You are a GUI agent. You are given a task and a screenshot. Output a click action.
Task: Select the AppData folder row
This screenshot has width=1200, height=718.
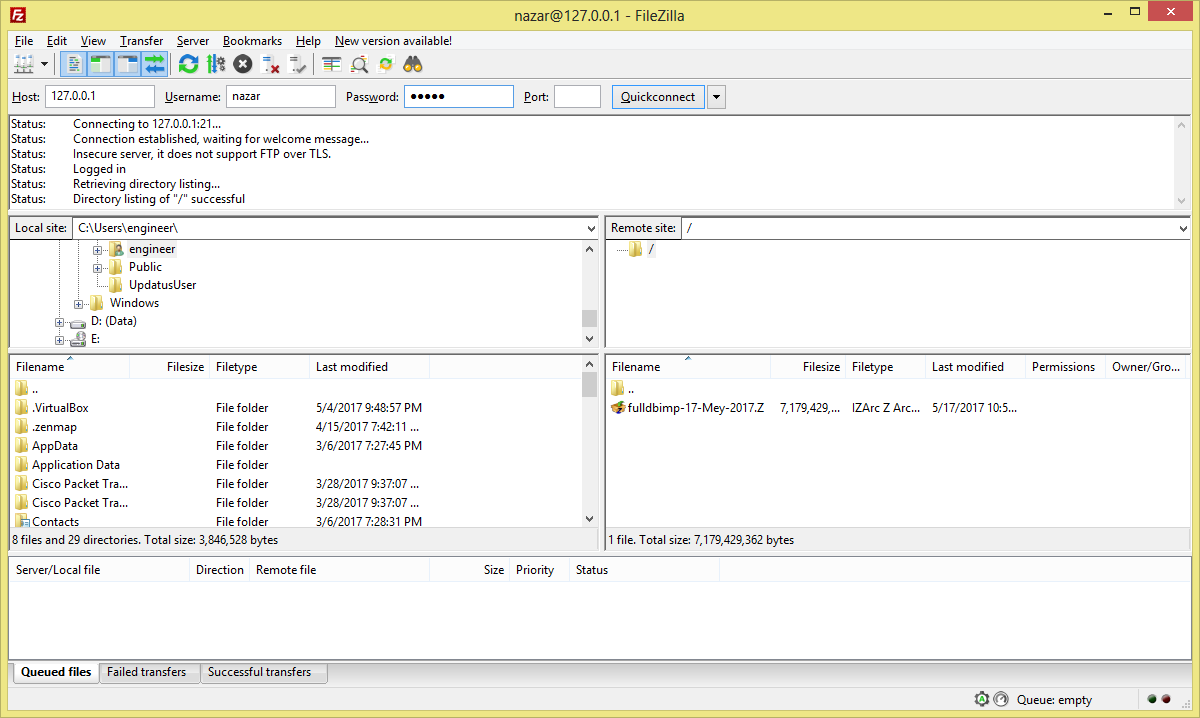(x=295, y=446)
